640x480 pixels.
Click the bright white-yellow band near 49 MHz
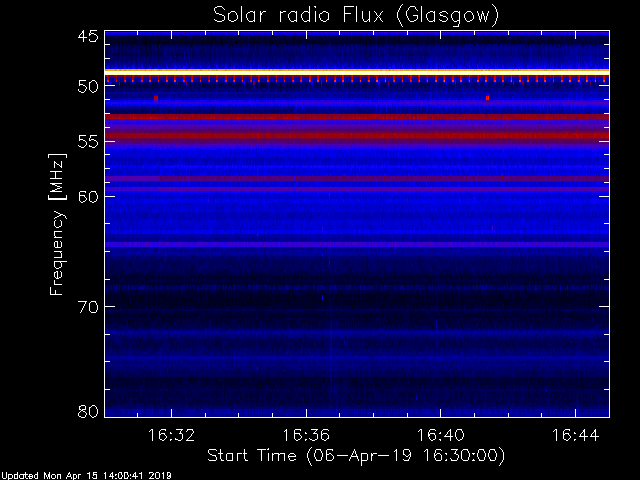(357, 72)
